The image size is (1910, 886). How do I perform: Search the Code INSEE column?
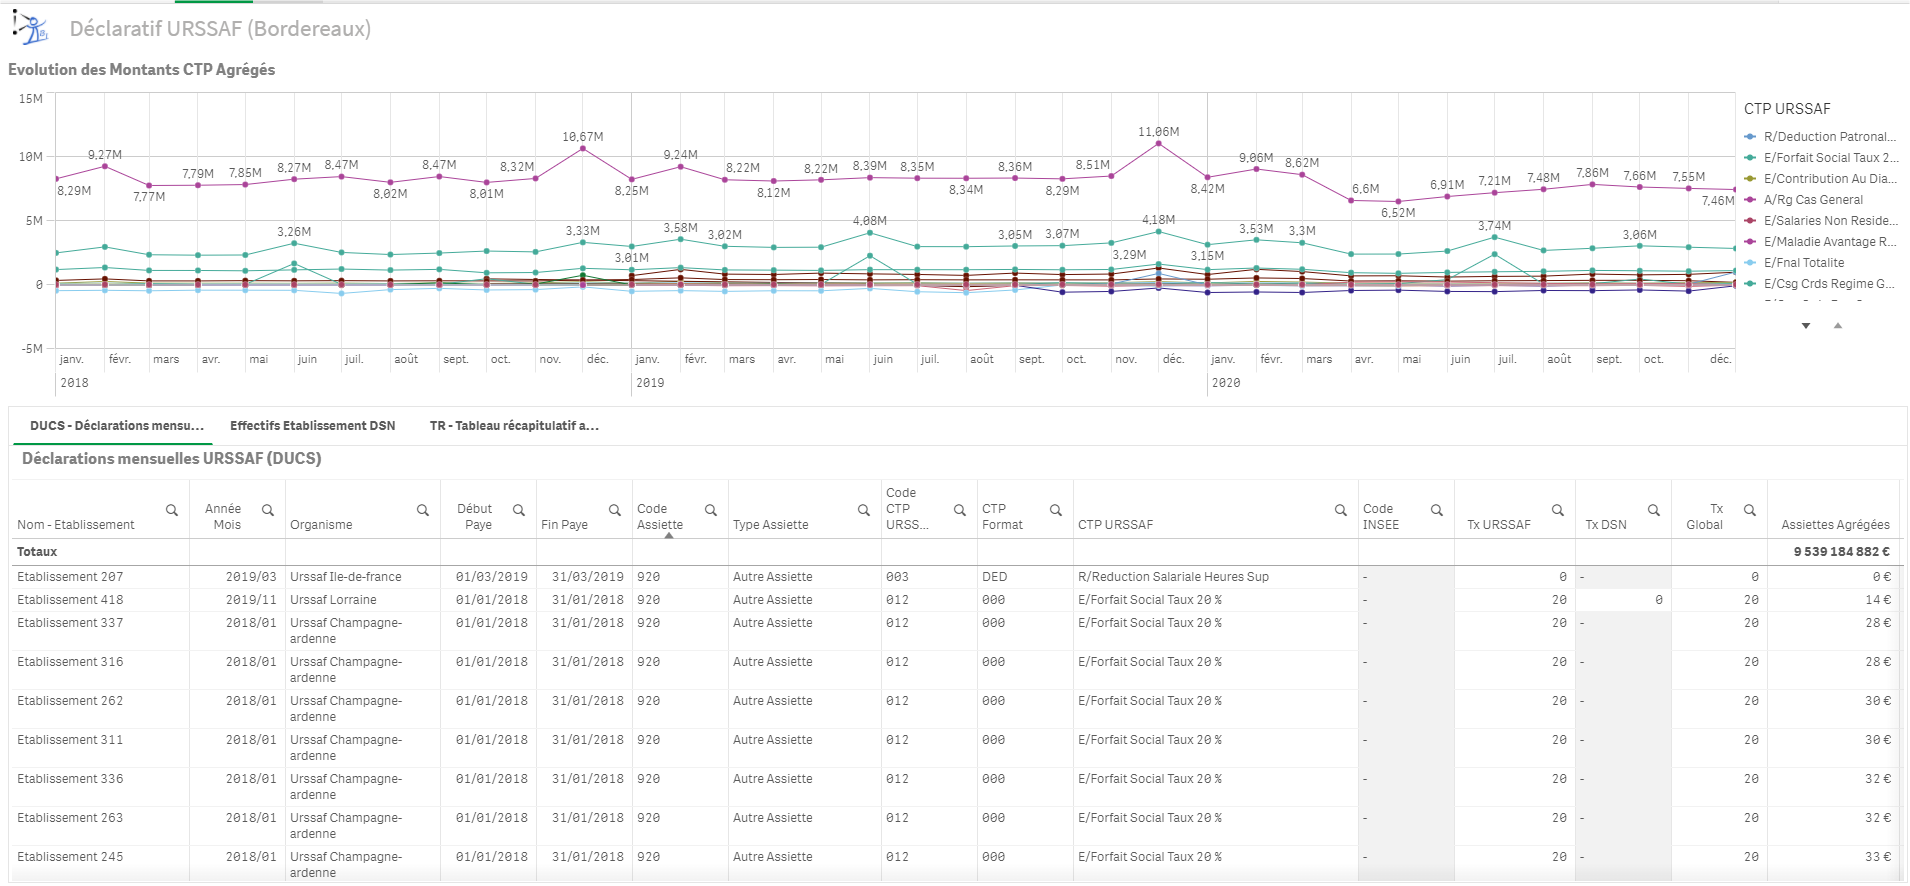coord(1437,510)
